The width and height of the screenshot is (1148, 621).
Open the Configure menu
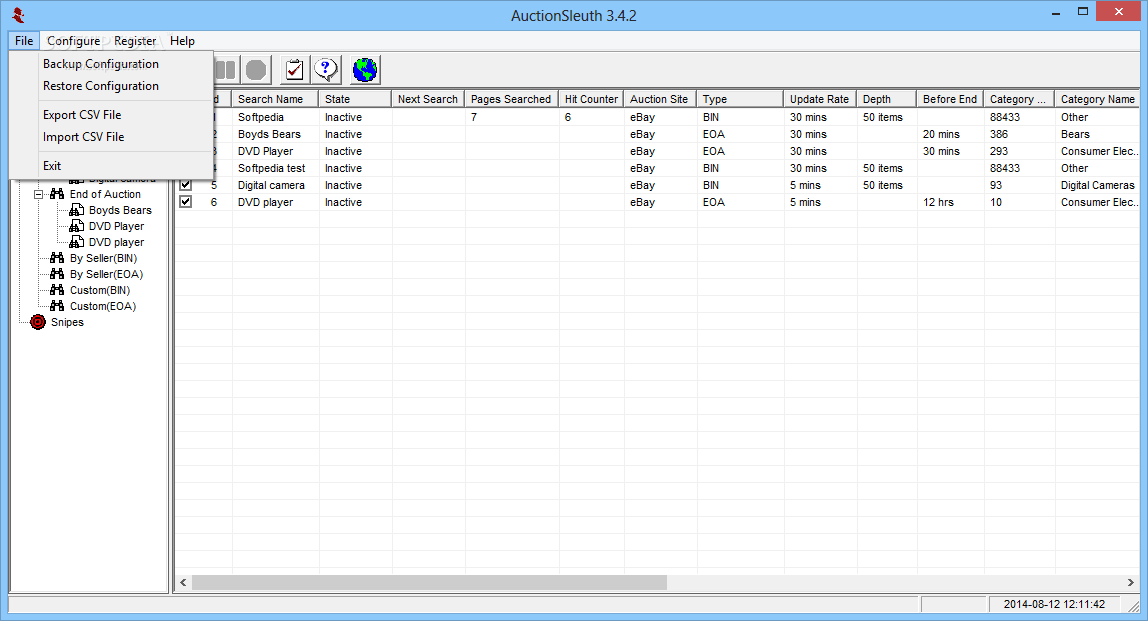[73, 41]
